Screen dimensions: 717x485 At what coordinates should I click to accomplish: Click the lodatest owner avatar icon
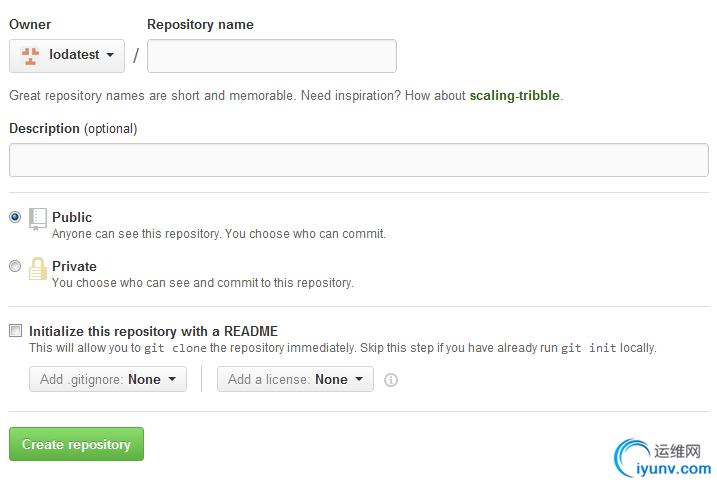pos(30,56)
